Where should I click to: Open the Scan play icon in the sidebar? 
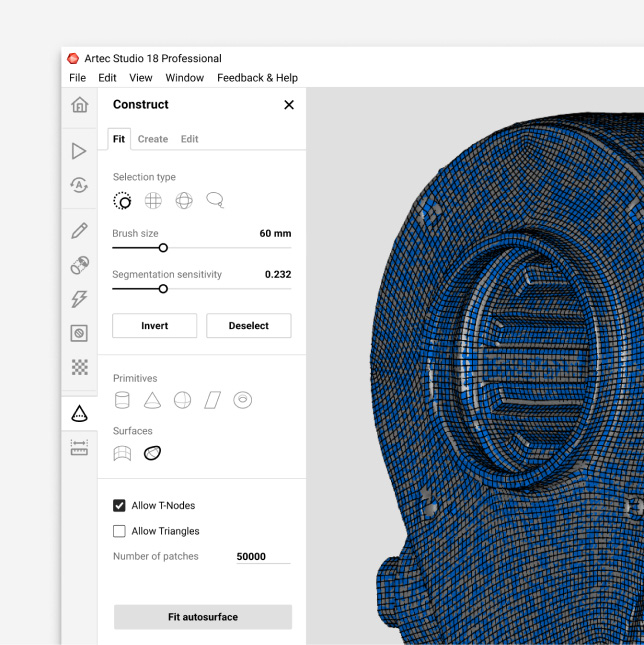coord(79,151)
